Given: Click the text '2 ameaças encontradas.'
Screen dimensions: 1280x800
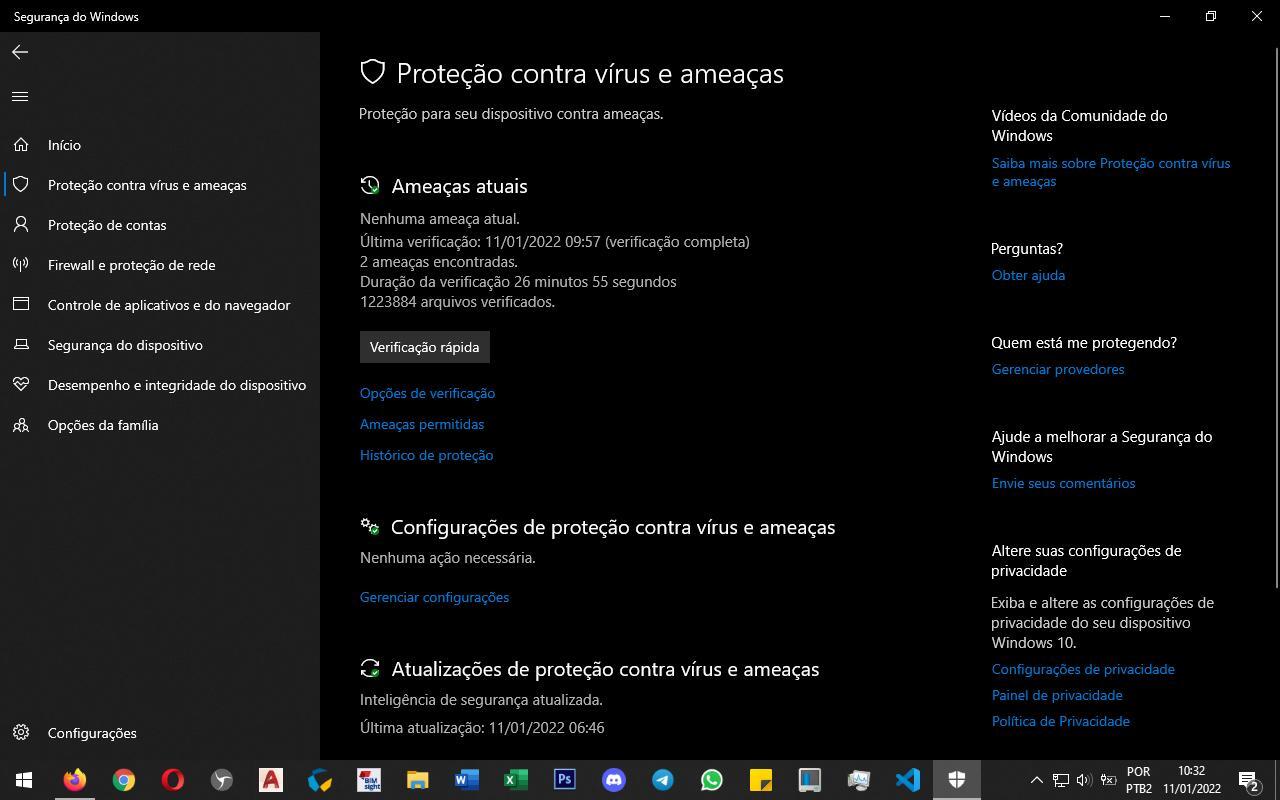Looking at the screenshot, I should click(439, 262).
